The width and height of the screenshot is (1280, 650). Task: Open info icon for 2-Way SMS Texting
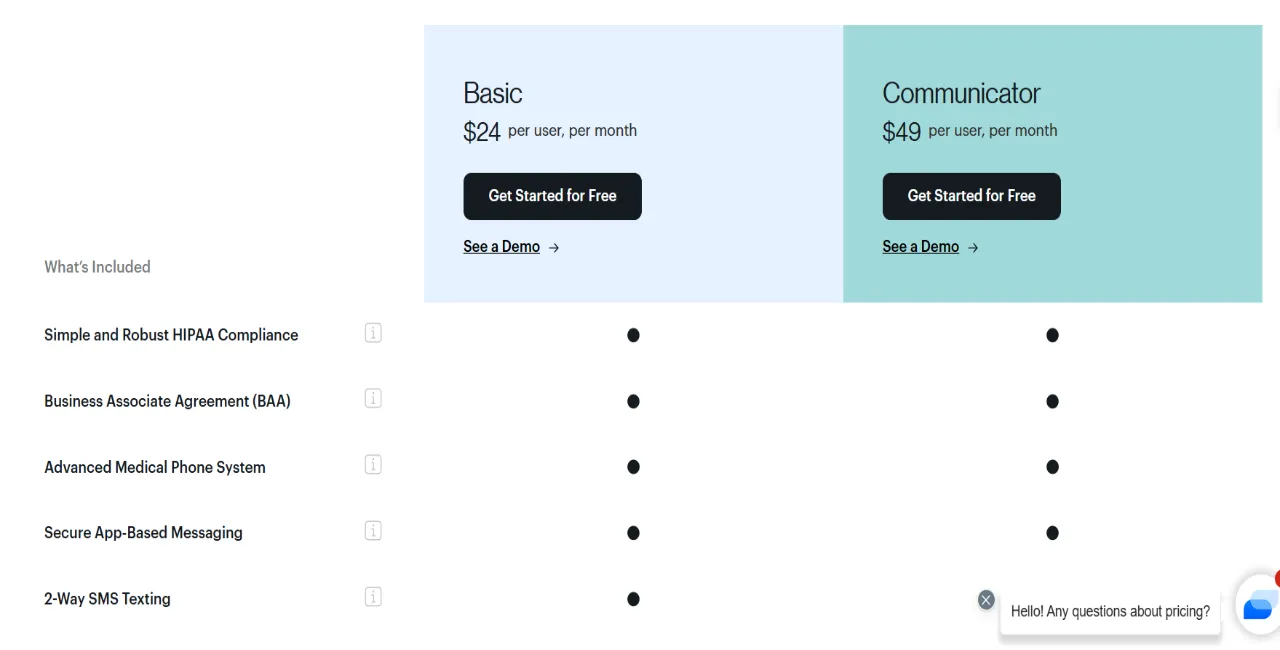pyautogui.click(x=373, y=597)
